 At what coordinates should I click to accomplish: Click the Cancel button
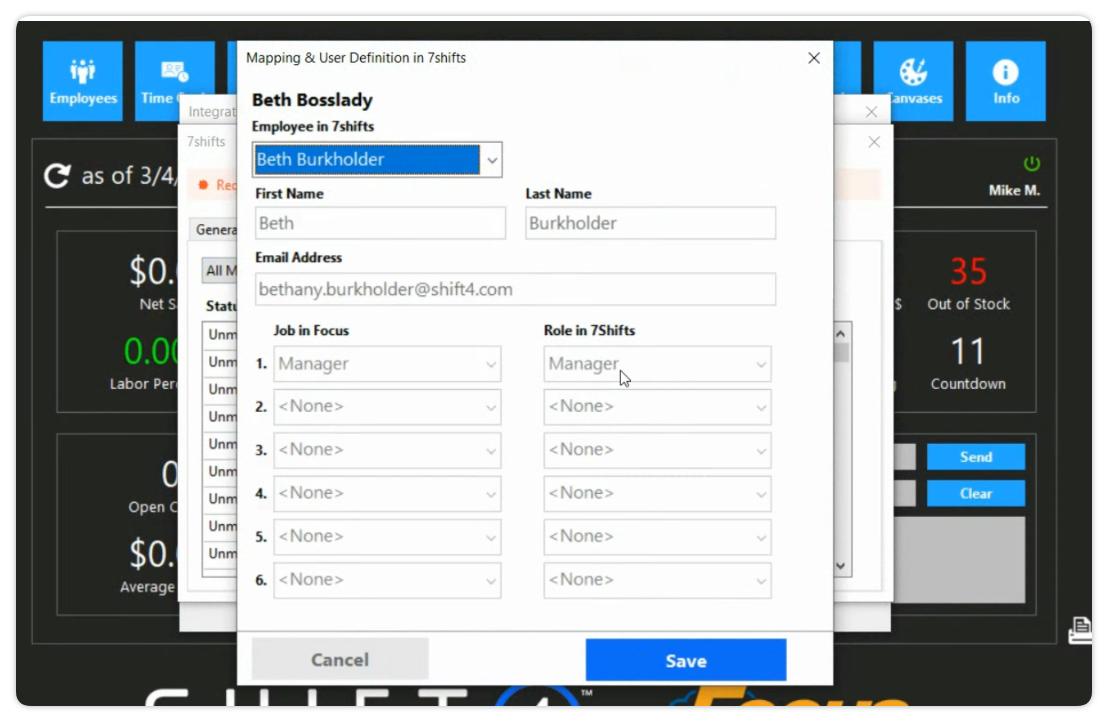[x=340, y=660]
